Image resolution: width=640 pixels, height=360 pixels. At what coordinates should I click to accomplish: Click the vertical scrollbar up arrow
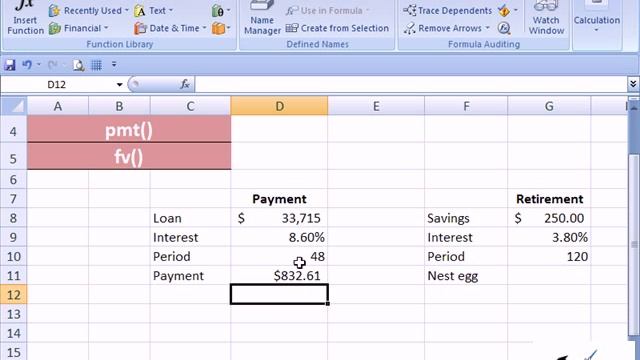coord(634,107)
